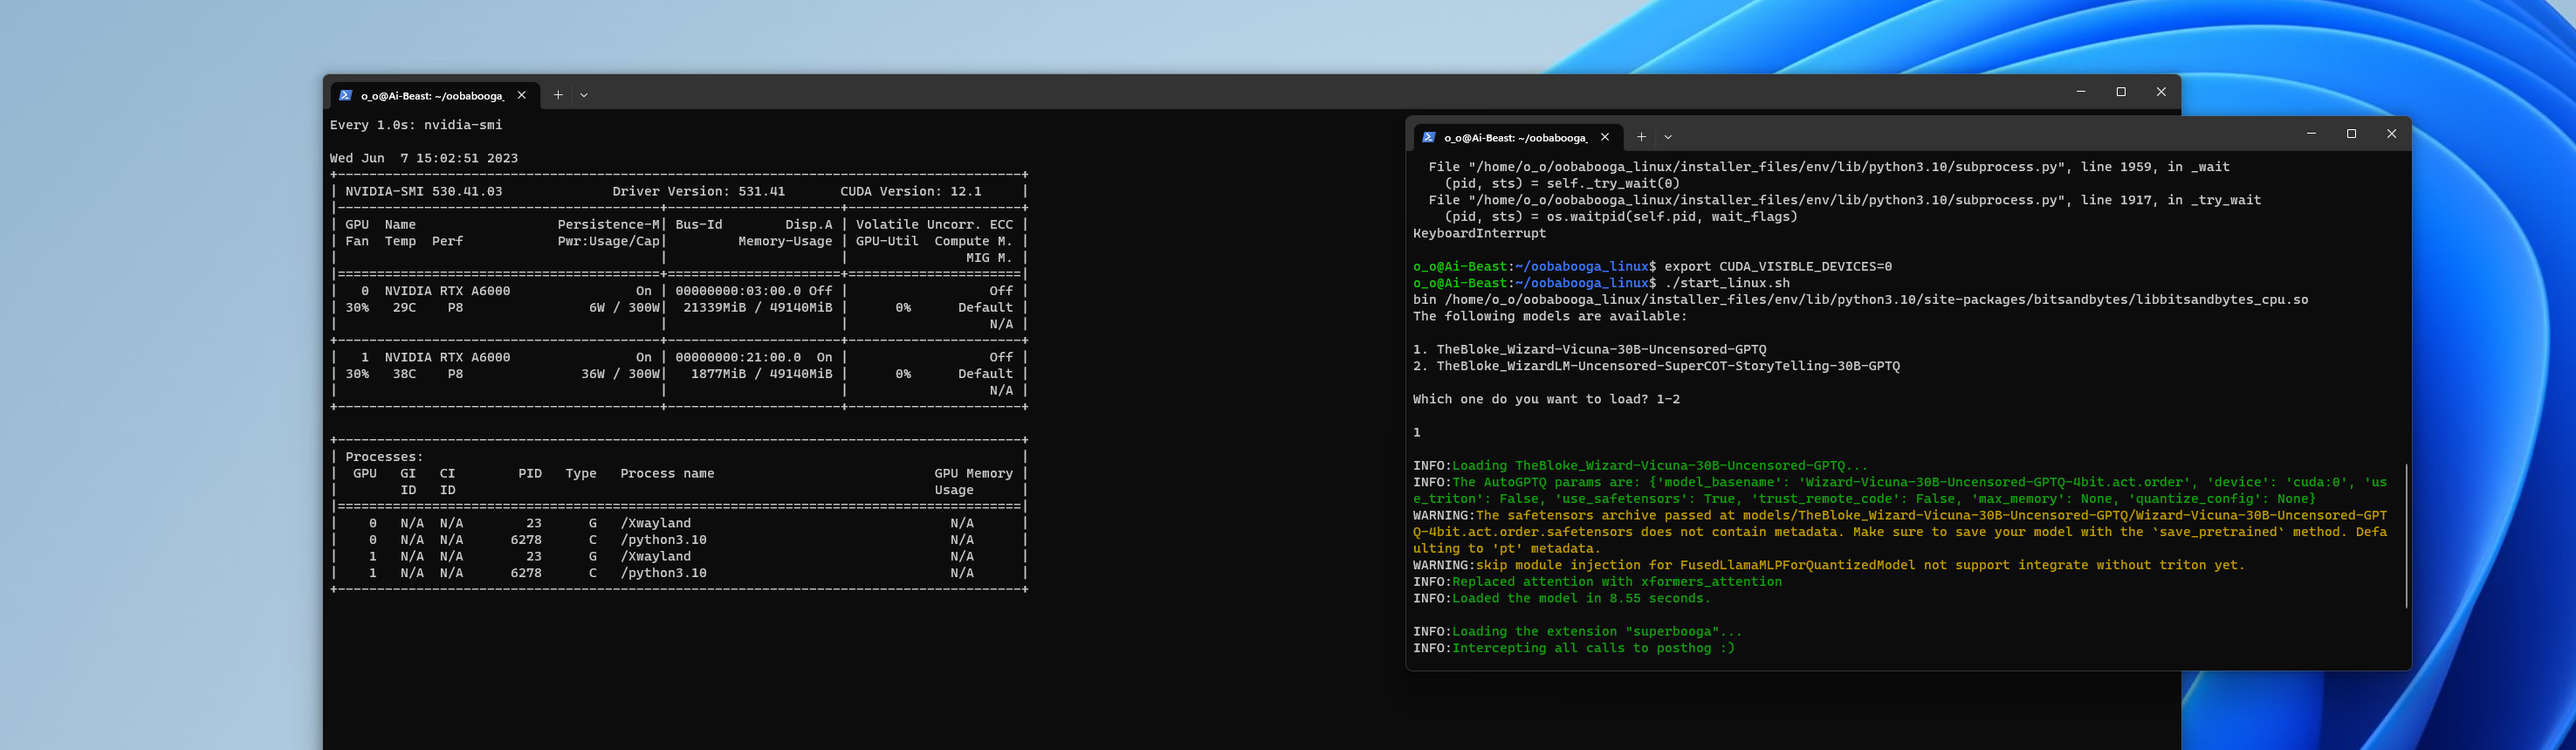This screenshot has height=750, width=2576.
Task: Click 'skip module injection' warning line
Action: (1829, 565)
